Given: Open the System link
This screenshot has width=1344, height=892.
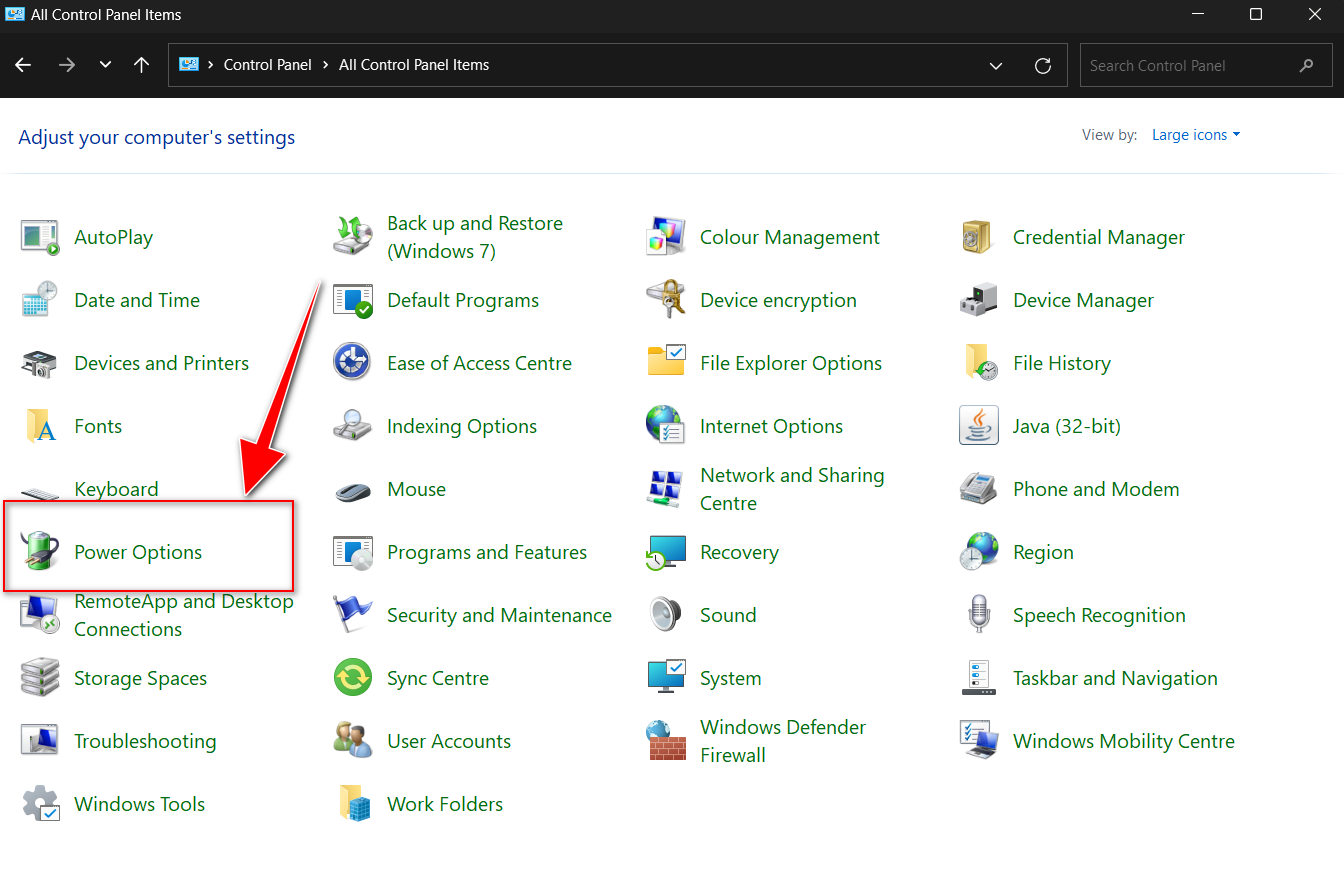Looking at the screenshot, I should (731, 679).
